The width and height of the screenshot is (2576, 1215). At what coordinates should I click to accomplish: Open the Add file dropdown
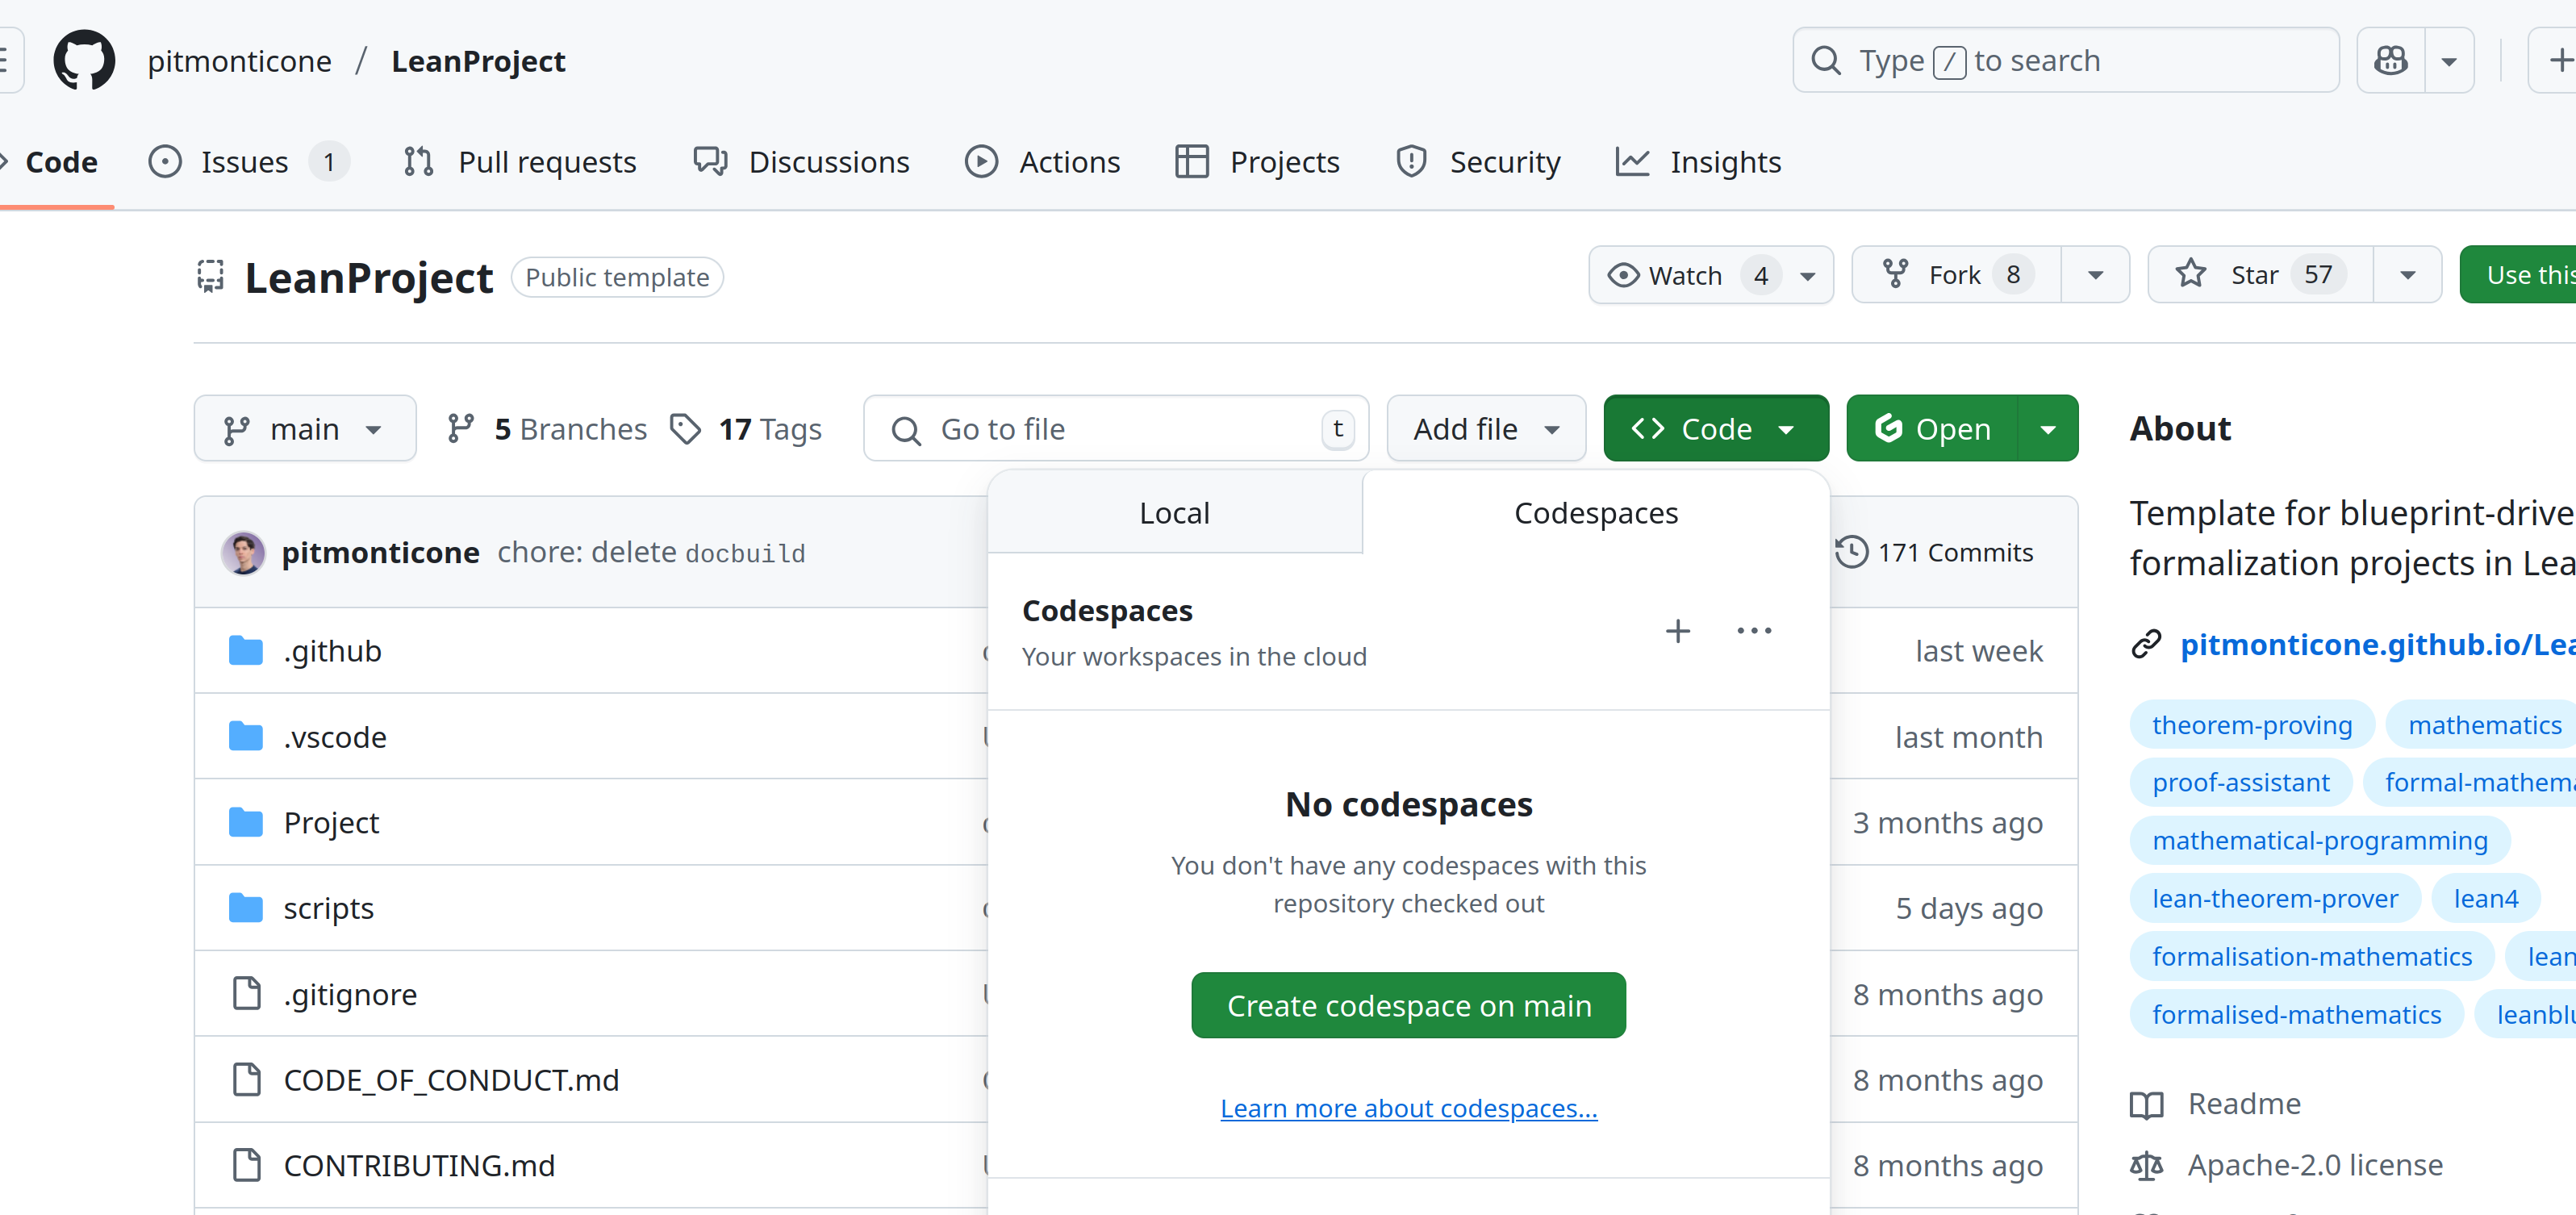pos(1485,429)
